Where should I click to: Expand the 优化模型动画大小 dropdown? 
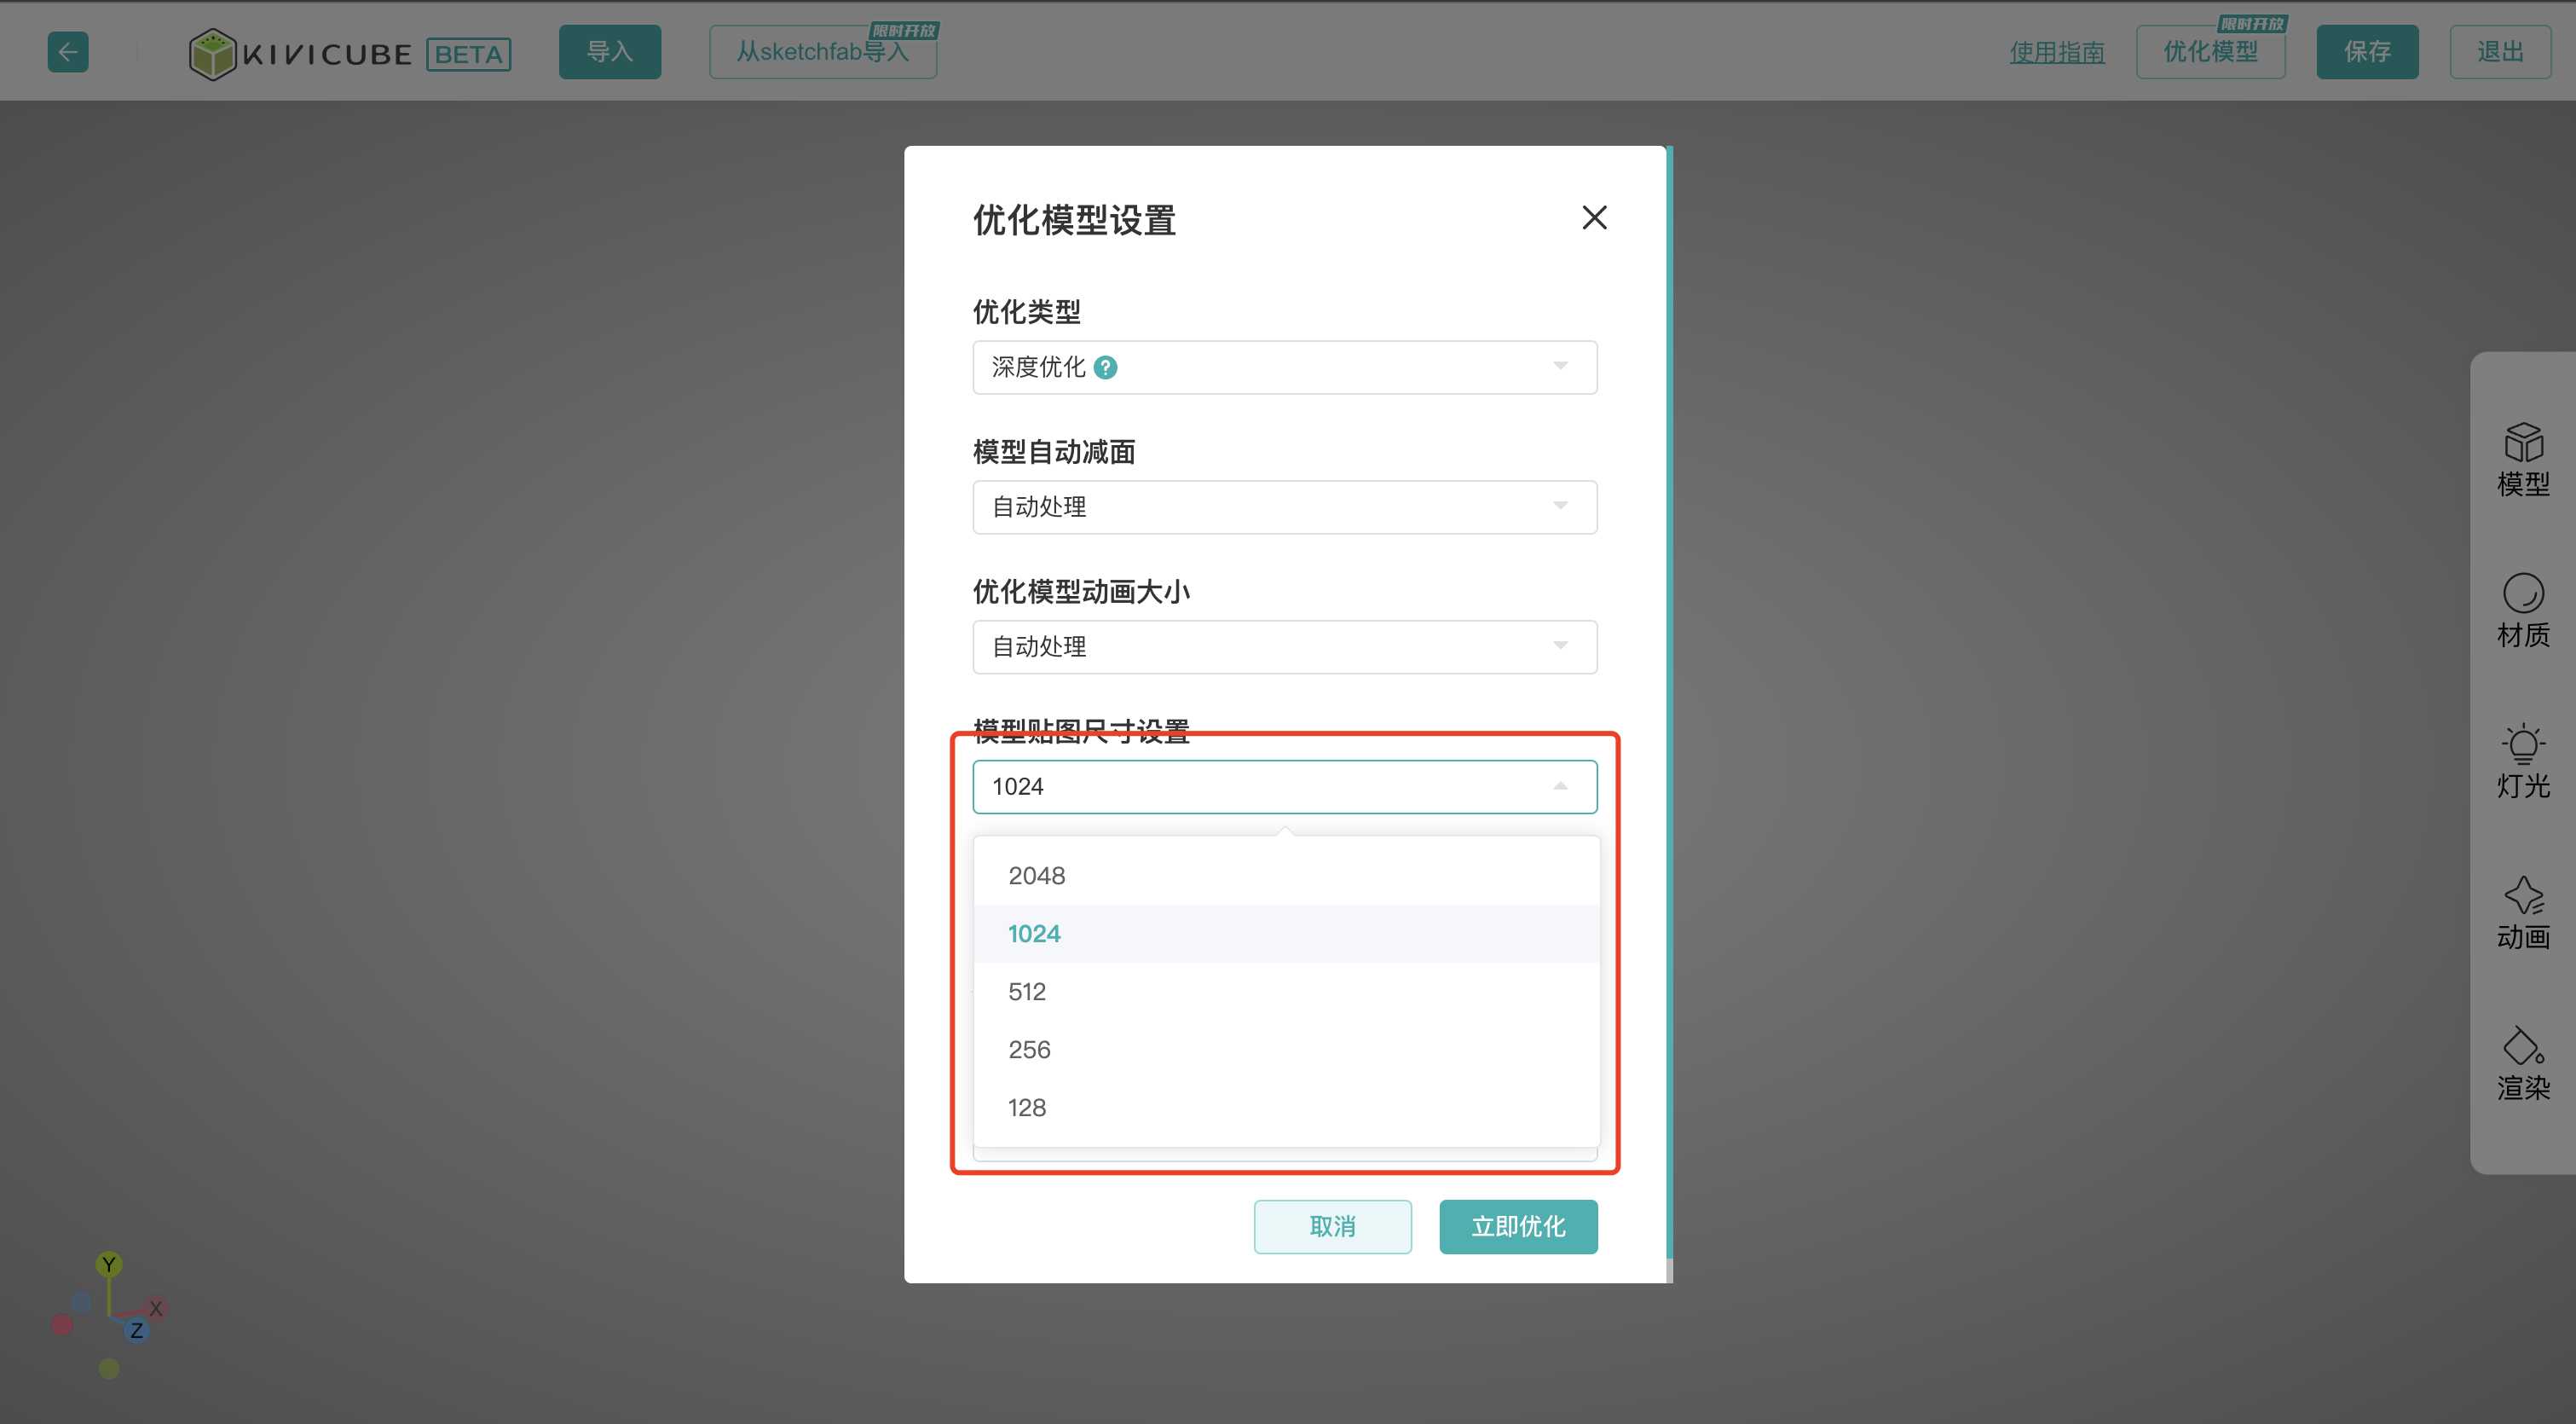1284,647
